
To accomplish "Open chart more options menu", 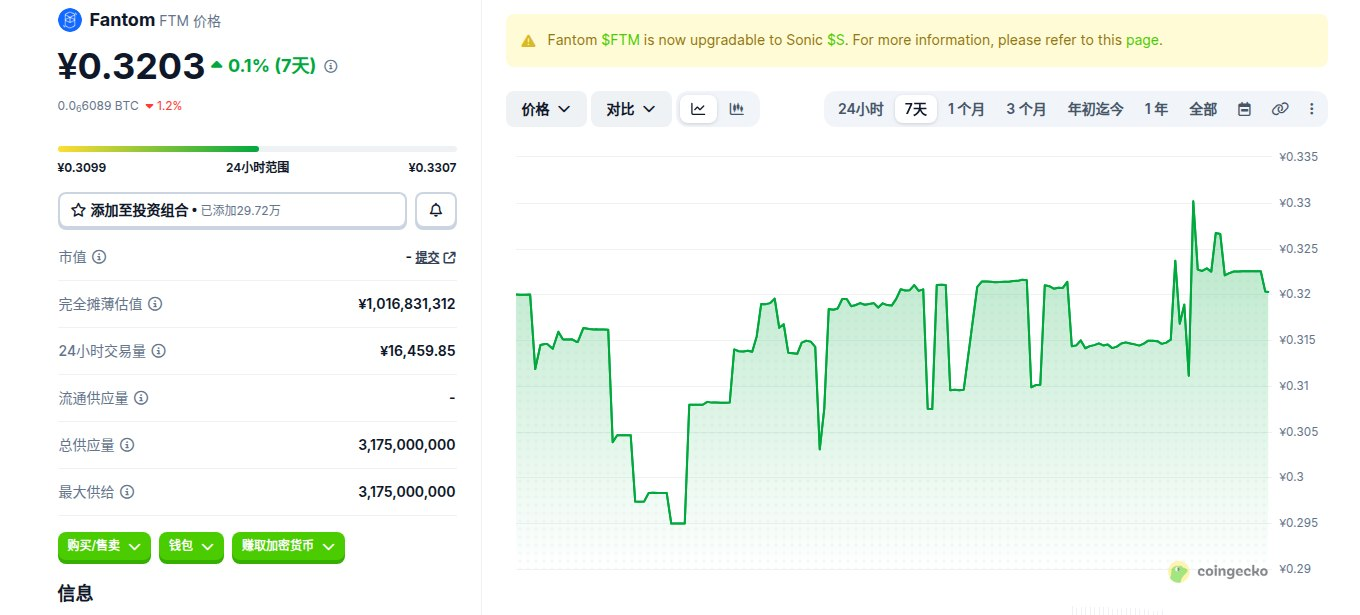I will [x=1312, y=109].
